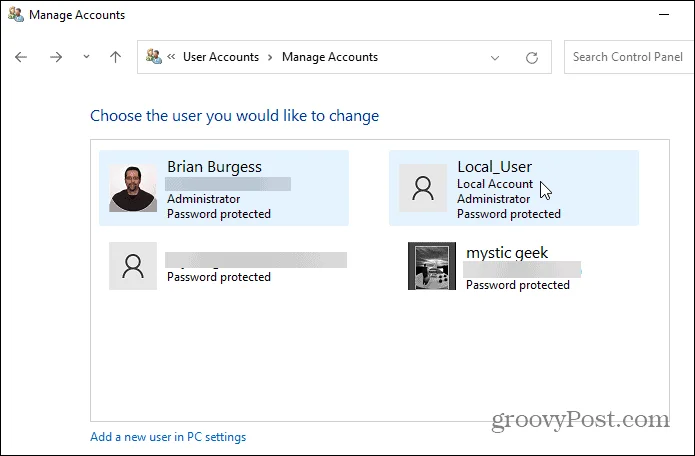Screen dimensions: 695x456
Task: Refresh the Manage Accounts page
Action: [531, 58]
